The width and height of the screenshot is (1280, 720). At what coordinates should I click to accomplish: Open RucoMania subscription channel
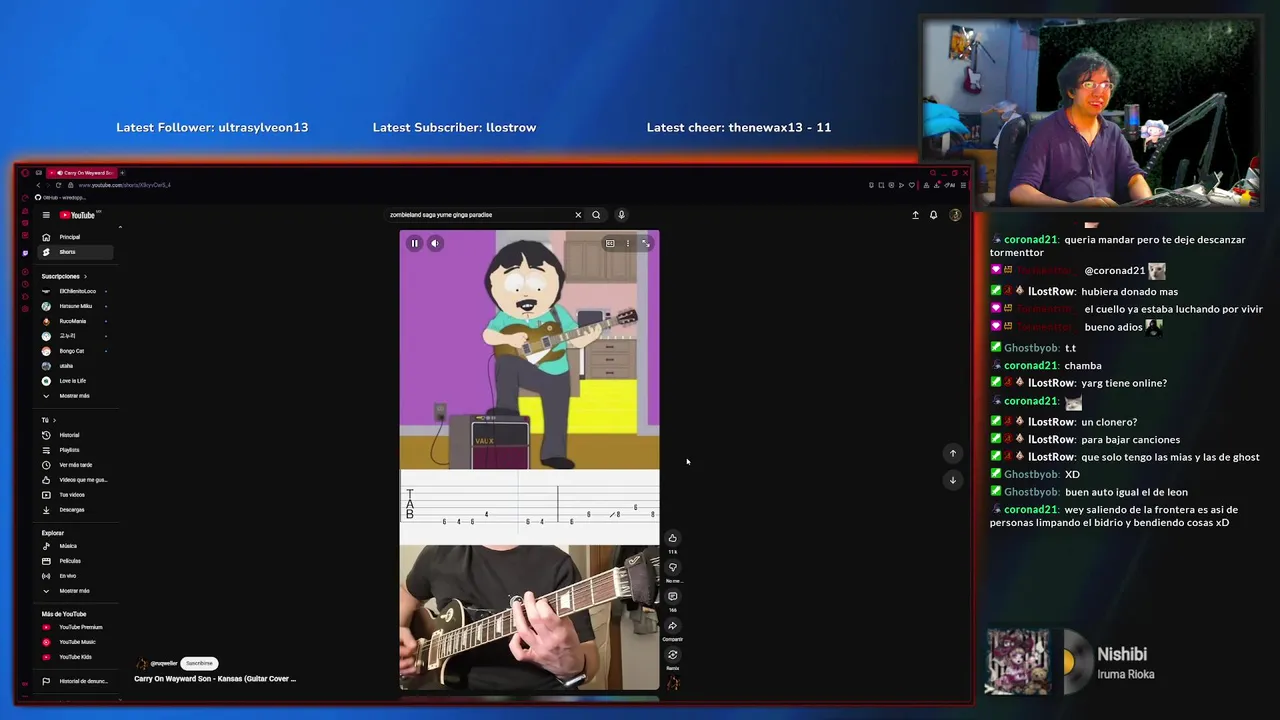[75, 321]
